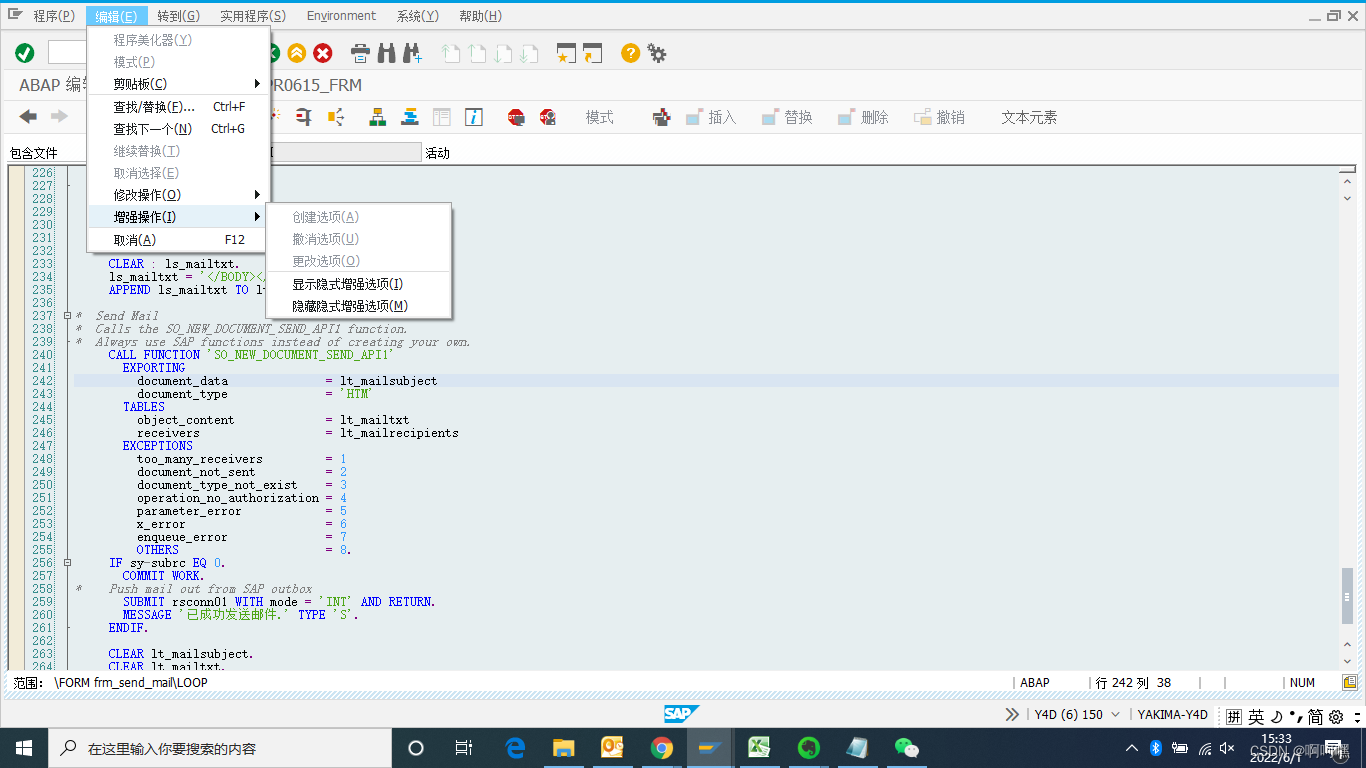This screenshot has height=768, width=1366.
Task: Open Windows Start menu
Action: [x=24, y=748]
